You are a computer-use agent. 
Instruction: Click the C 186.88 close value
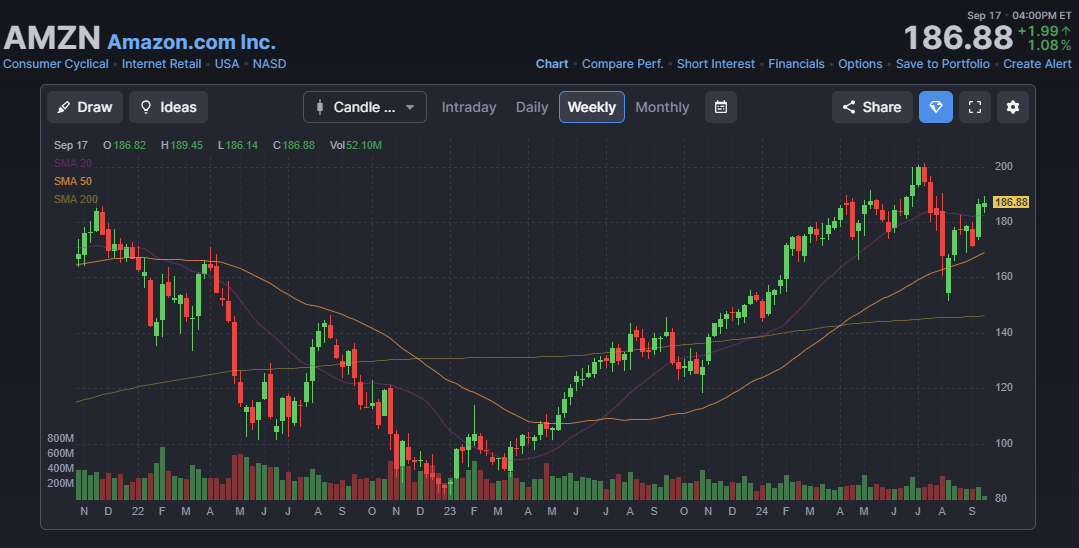pos(294,145)
